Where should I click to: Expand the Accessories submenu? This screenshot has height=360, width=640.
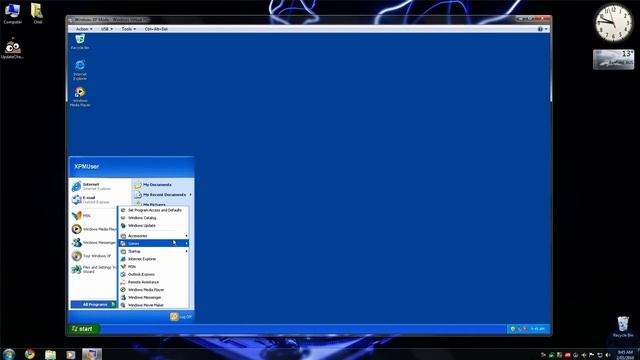(153, 236)
